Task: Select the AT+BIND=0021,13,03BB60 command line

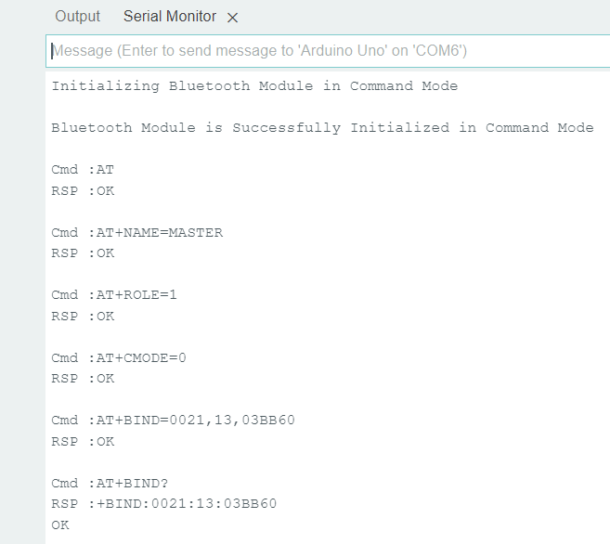Action: [173, 420]
